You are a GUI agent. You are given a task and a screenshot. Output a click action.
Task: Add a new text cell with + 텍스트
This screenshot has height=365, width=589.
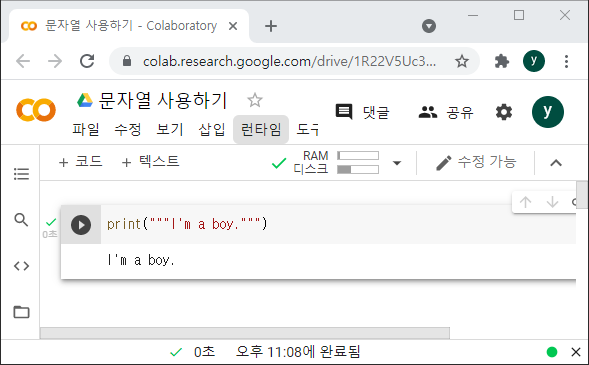(150, 162)
